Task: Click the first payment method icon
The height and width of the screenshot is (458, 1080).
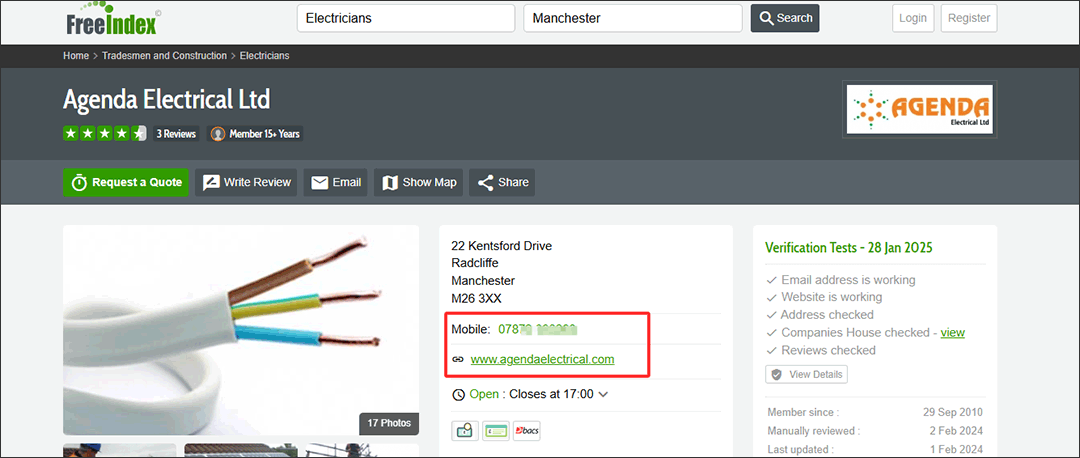Action: (465, 431)
